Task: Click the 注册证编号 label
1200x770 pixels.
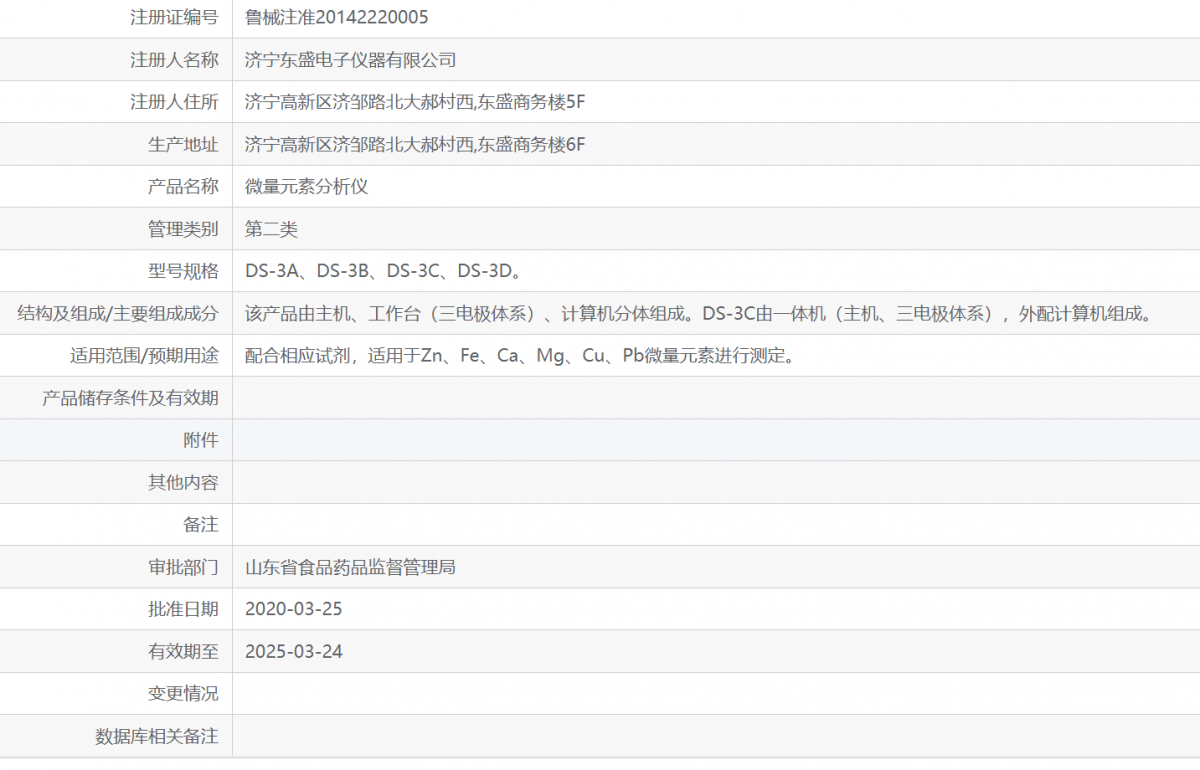Action: tap(174, 17)
